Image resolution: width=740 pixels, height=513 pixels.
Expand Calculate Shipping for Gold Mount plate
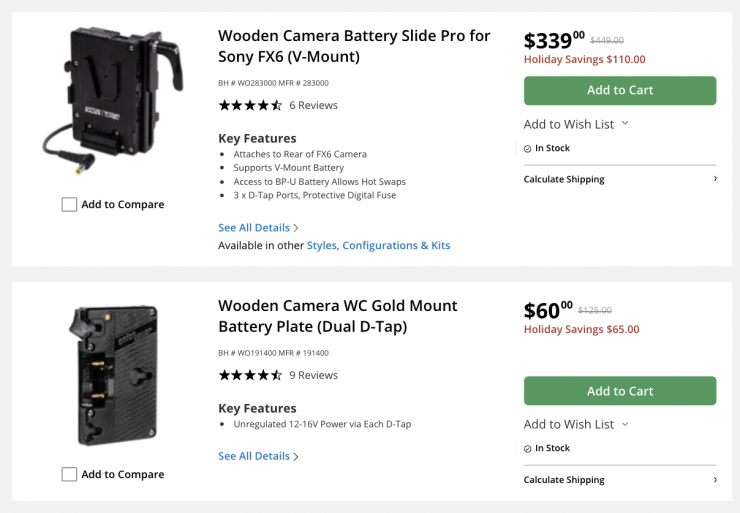(x=619, y=480)
